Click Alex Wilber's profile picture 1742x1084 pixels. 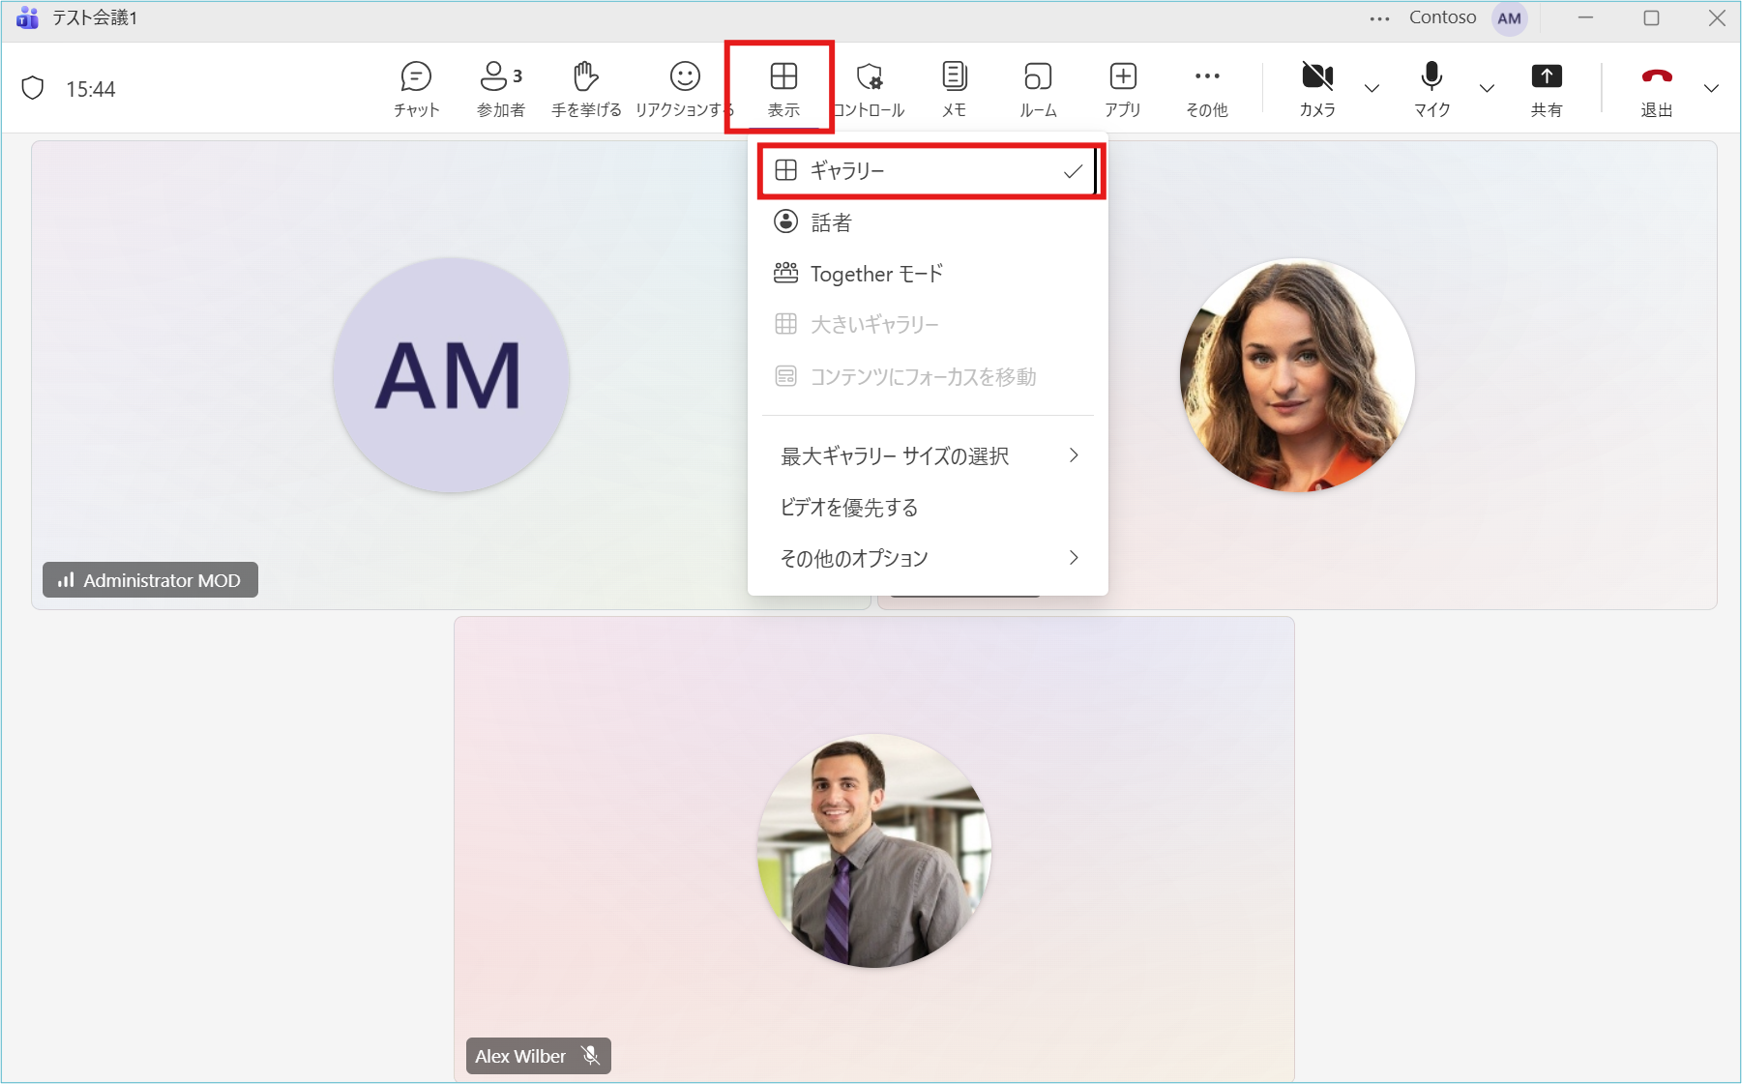point(873,851)
